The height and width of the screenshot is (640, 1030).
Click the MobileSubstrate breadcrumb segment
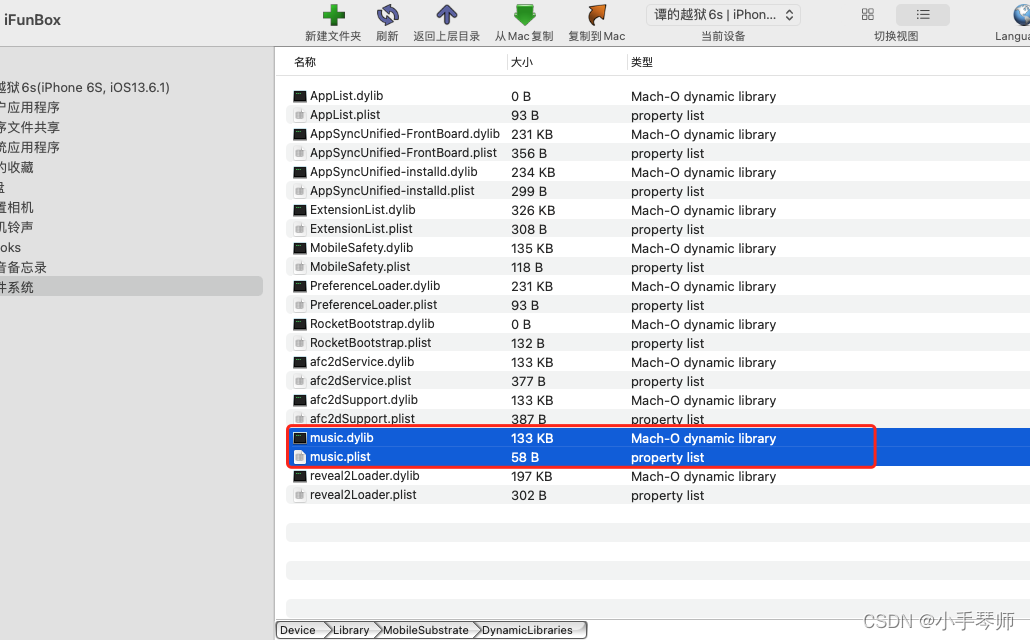(426, 630)
